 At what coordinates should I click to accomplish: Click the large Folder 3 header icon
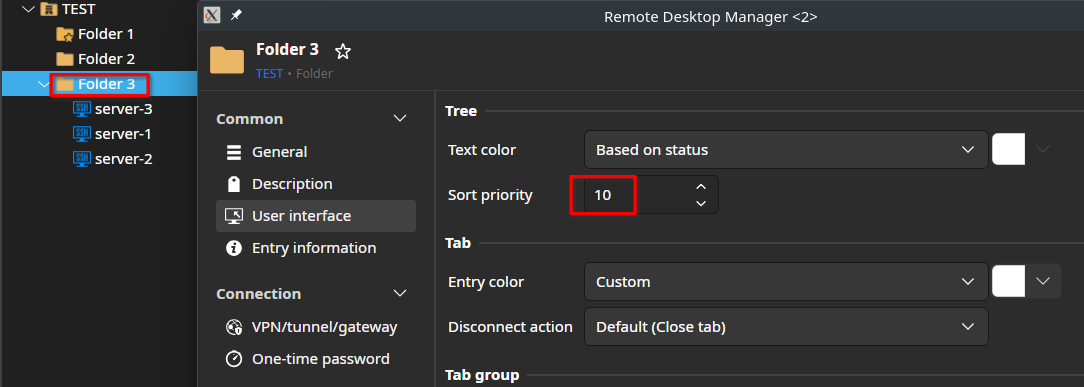(x=227, y=60)
